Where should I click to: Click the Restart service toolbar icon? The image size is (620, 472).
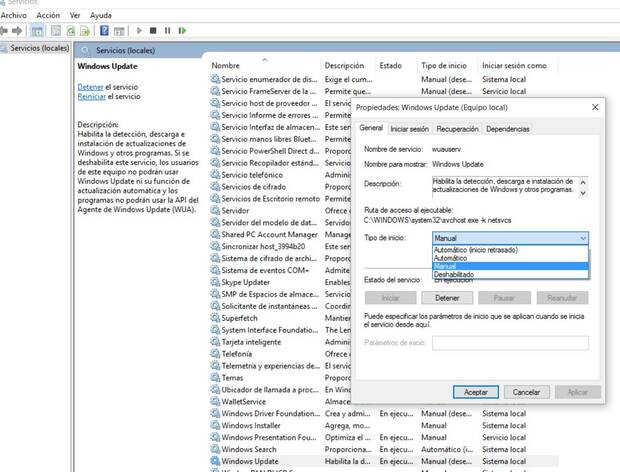click(x=182, y=30)
